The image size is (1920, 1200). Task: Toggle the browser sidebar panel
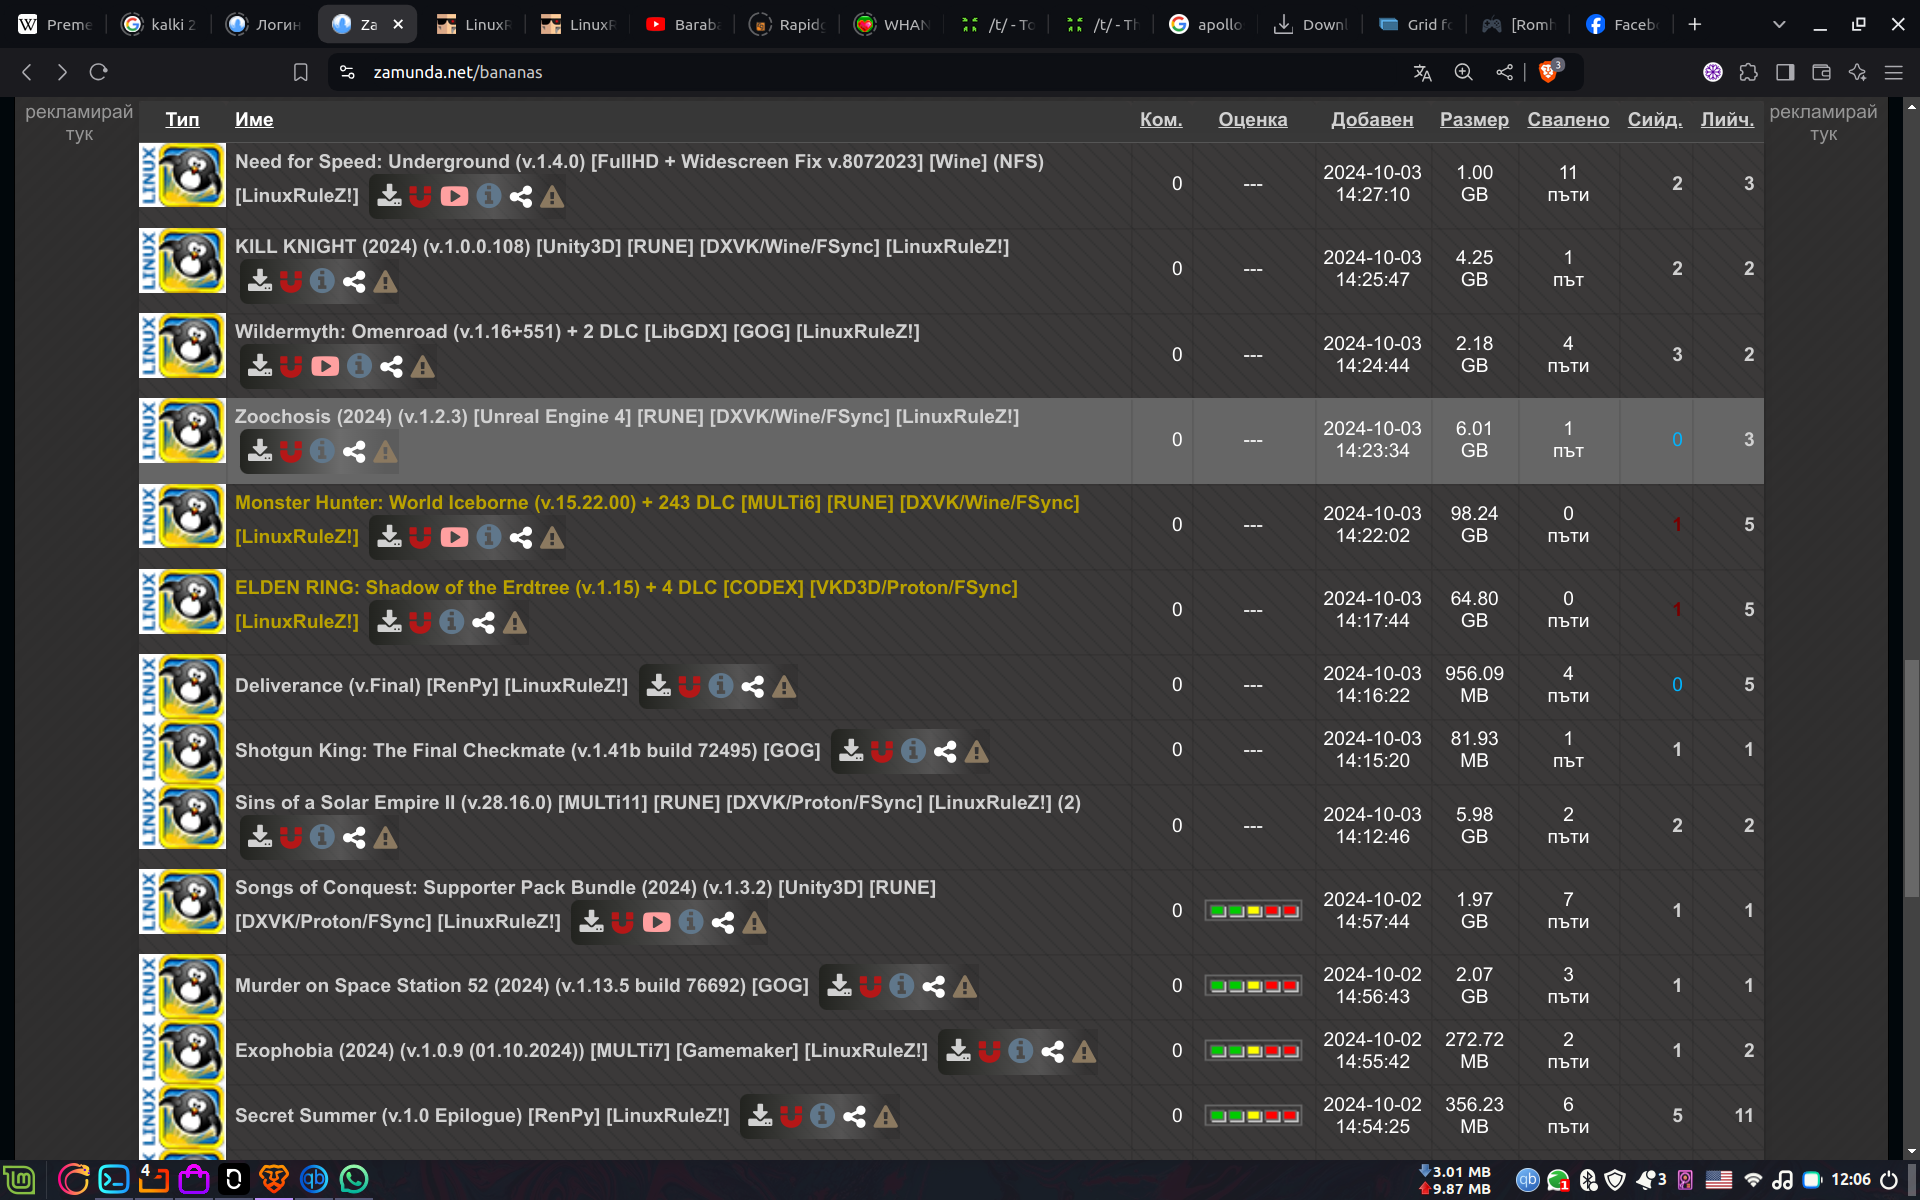(1785, 72)
